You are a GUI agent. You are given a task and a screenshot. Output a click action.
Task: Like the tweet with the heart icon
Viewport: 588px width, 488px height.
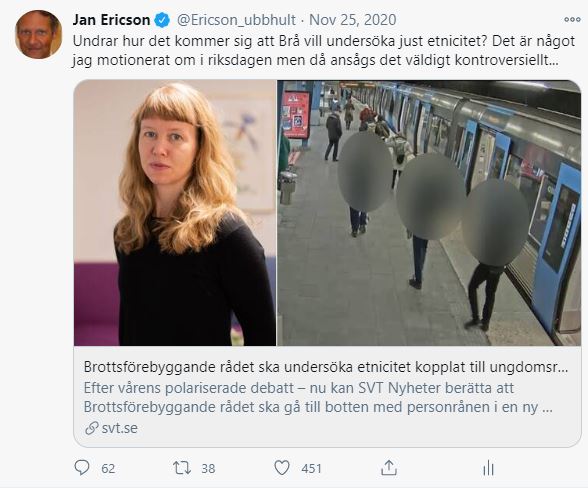coord(282,468)
